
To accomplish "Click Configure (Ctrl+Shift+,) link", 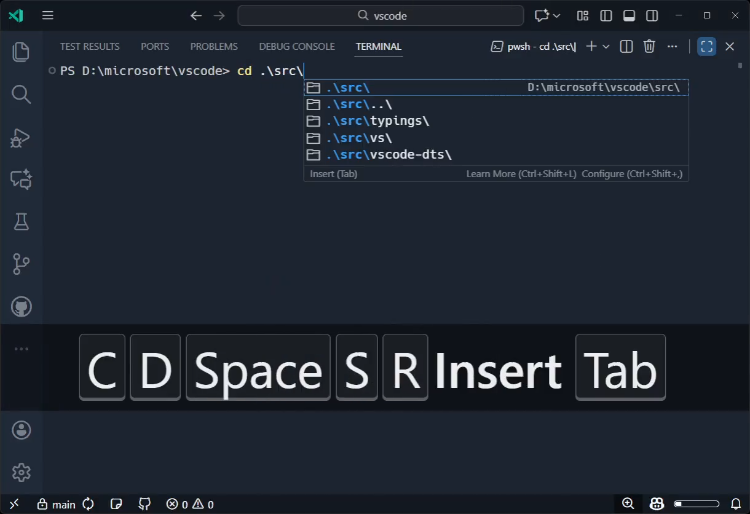I will (632, 174).
